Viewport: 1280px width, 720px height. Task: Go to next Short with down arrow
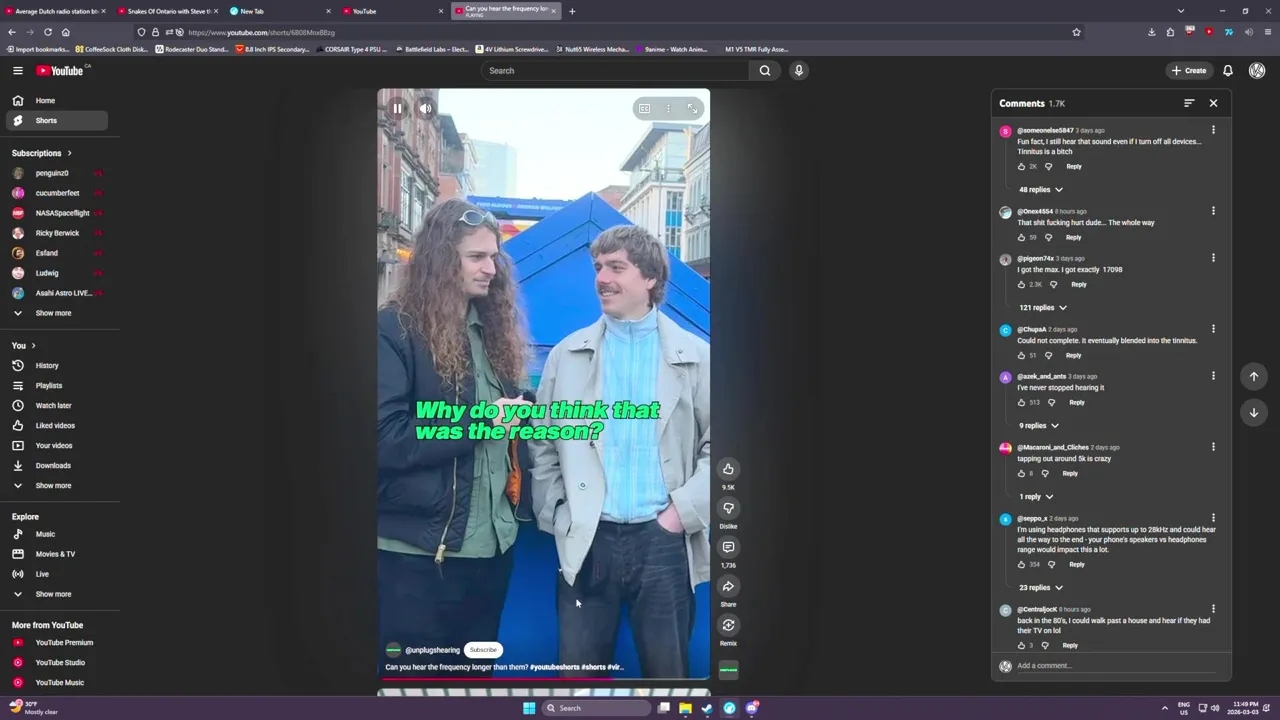click(1254, 413)
